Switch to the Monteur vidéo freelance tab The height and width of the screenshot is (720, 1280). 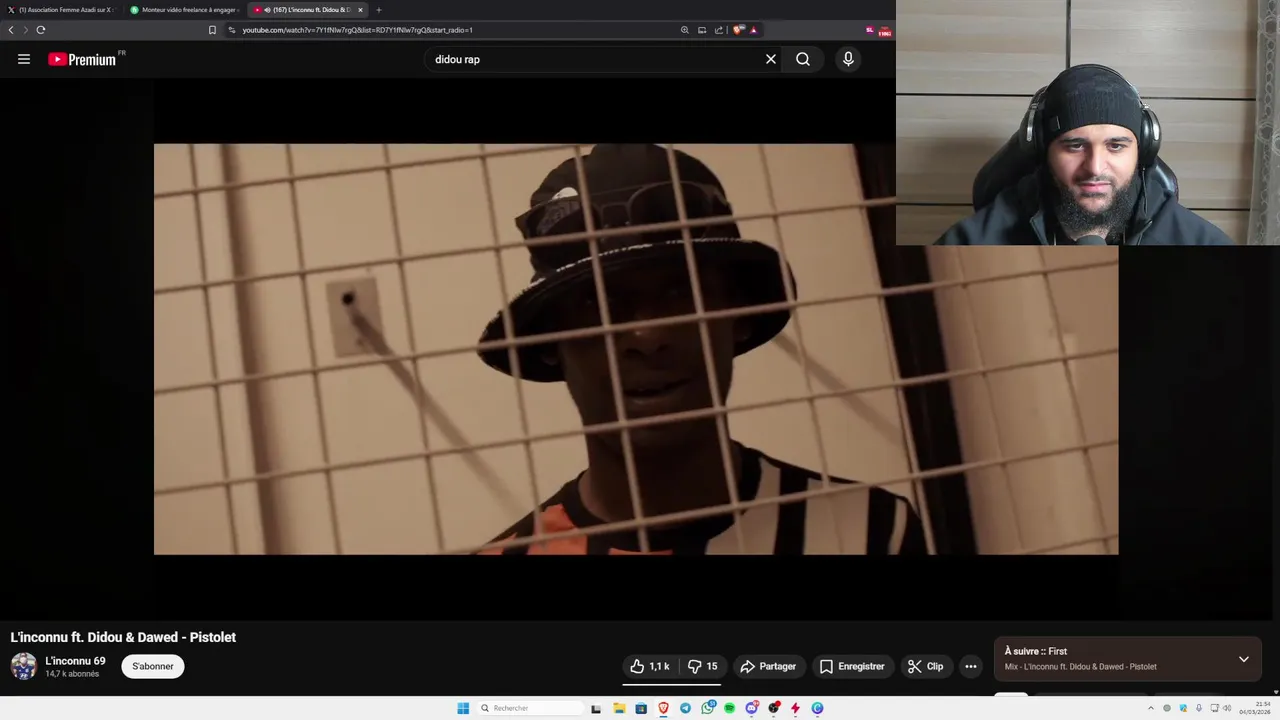point(185,10)
